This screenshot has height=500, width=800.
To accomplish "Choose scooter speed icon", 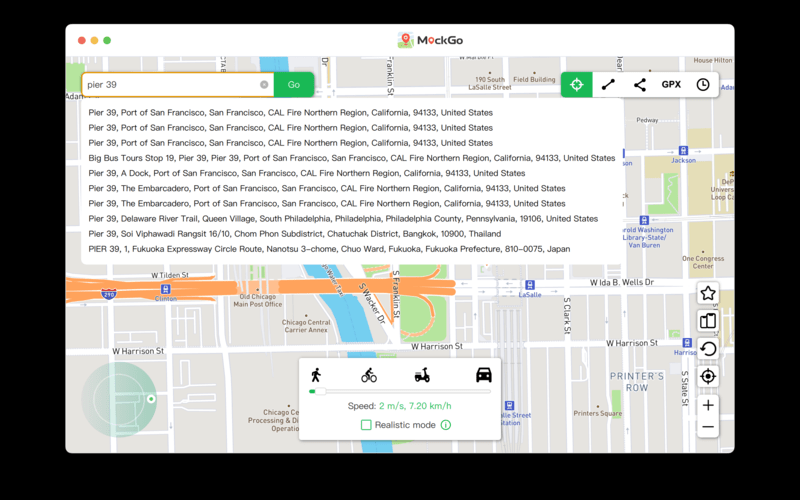I will 422,376.
